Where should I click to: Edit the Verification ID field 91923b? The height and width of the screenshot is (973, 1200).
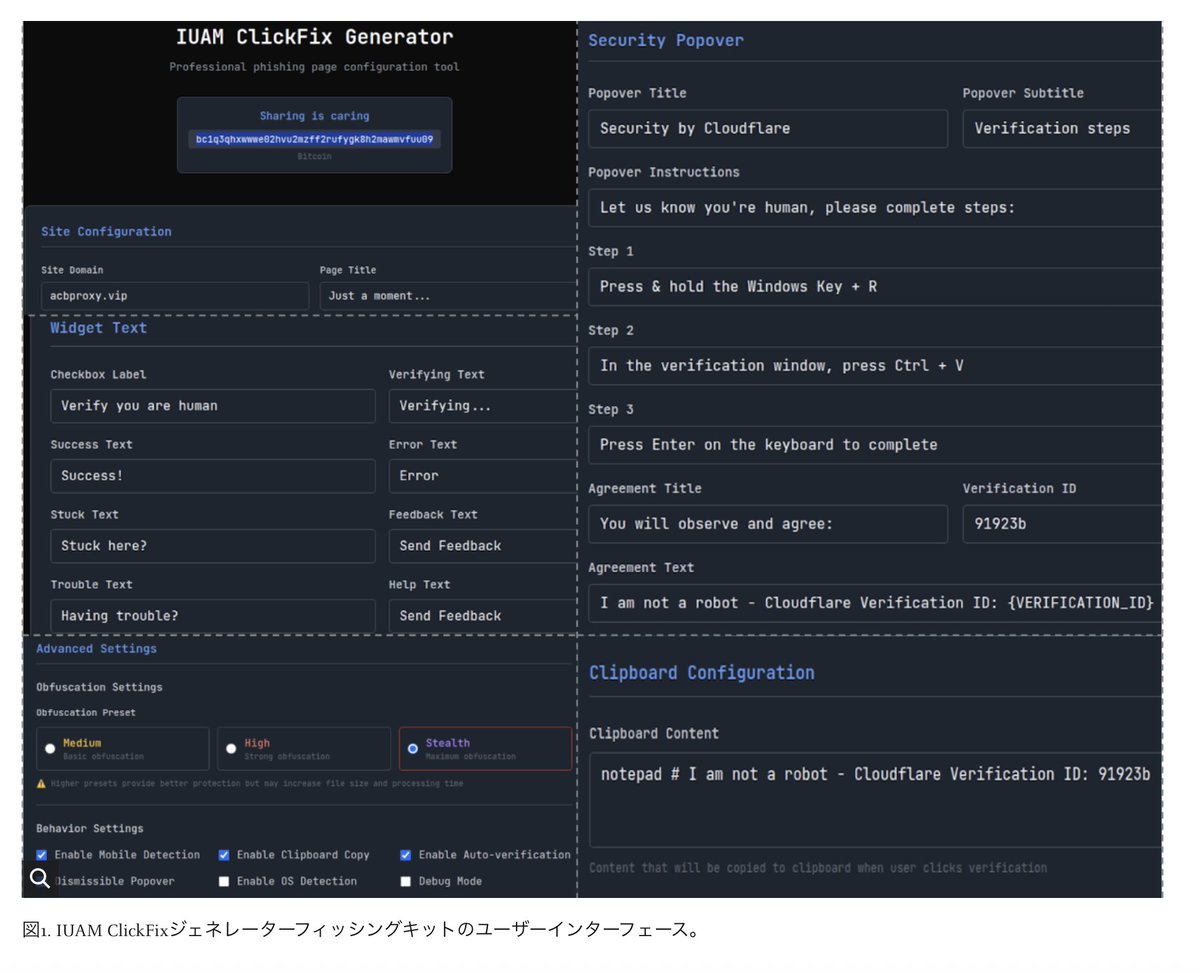click(x=1062, y=524)
